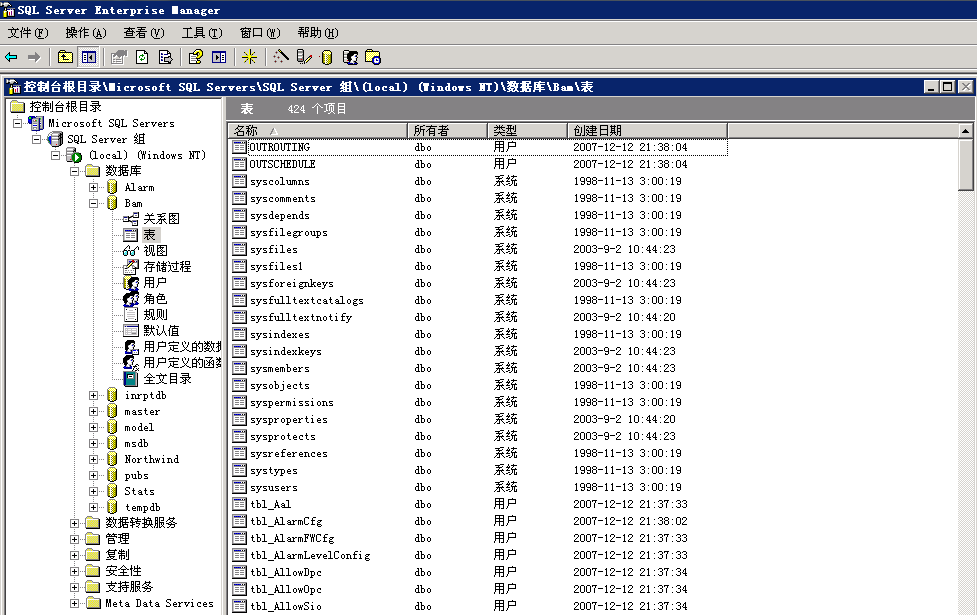
Task: Click the New Database cylinder icon
Action: [326, 57]
